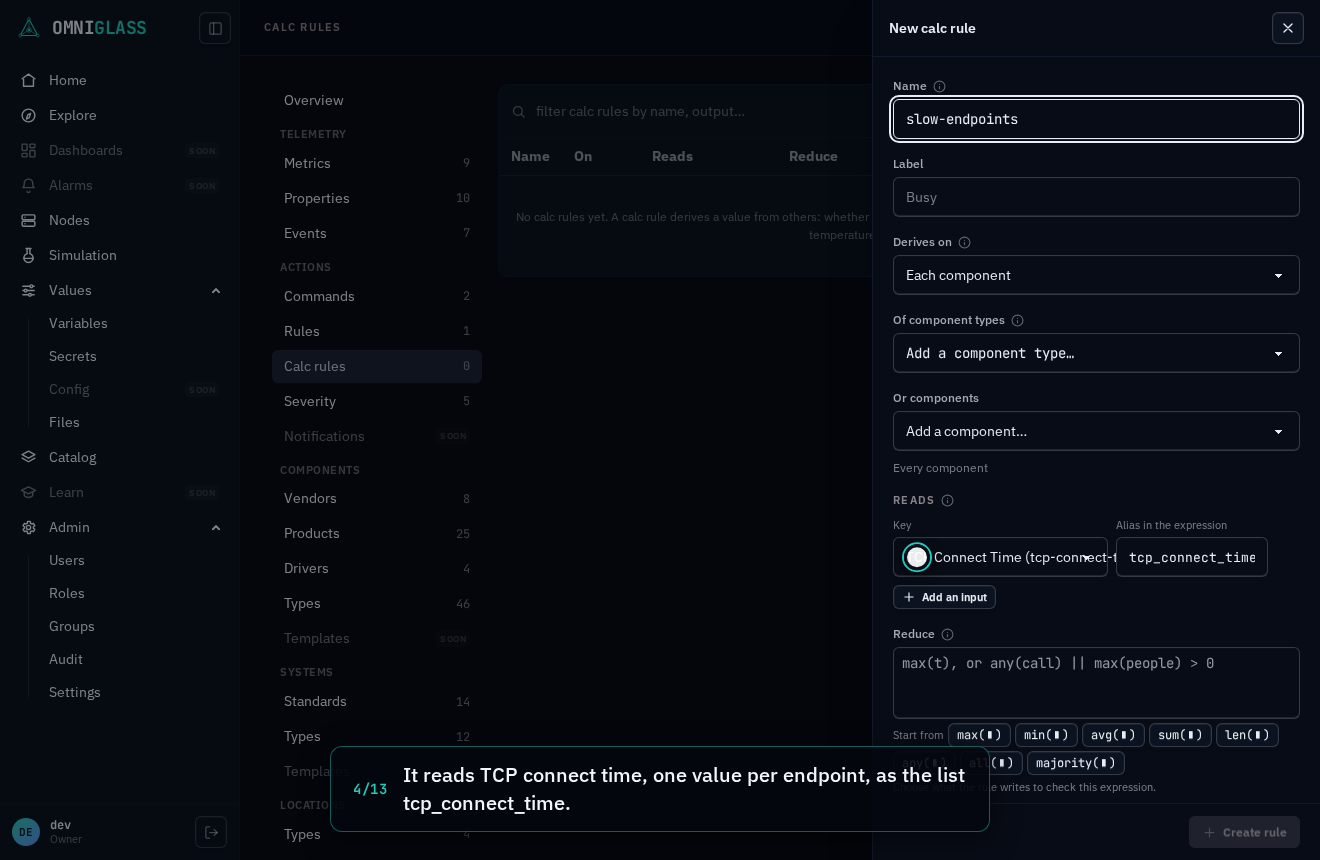Open Secrets under Values
Image resolution: width=1320 pixels, height=860 pixels.
point(73,356)
